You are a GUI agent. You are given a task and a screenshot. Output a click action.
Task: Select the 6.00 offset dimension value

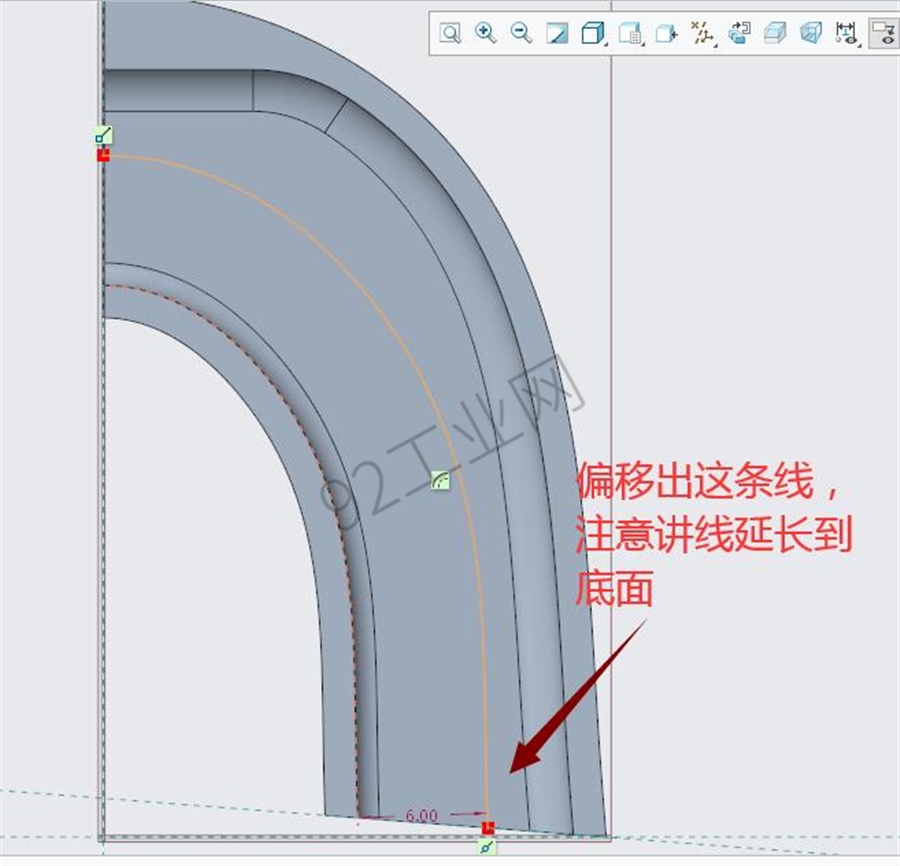421,815
